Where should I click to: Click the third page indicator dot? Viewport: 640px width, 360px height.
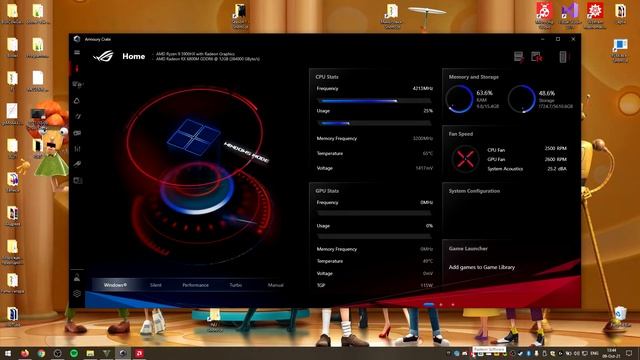click(x=453, y=304)
